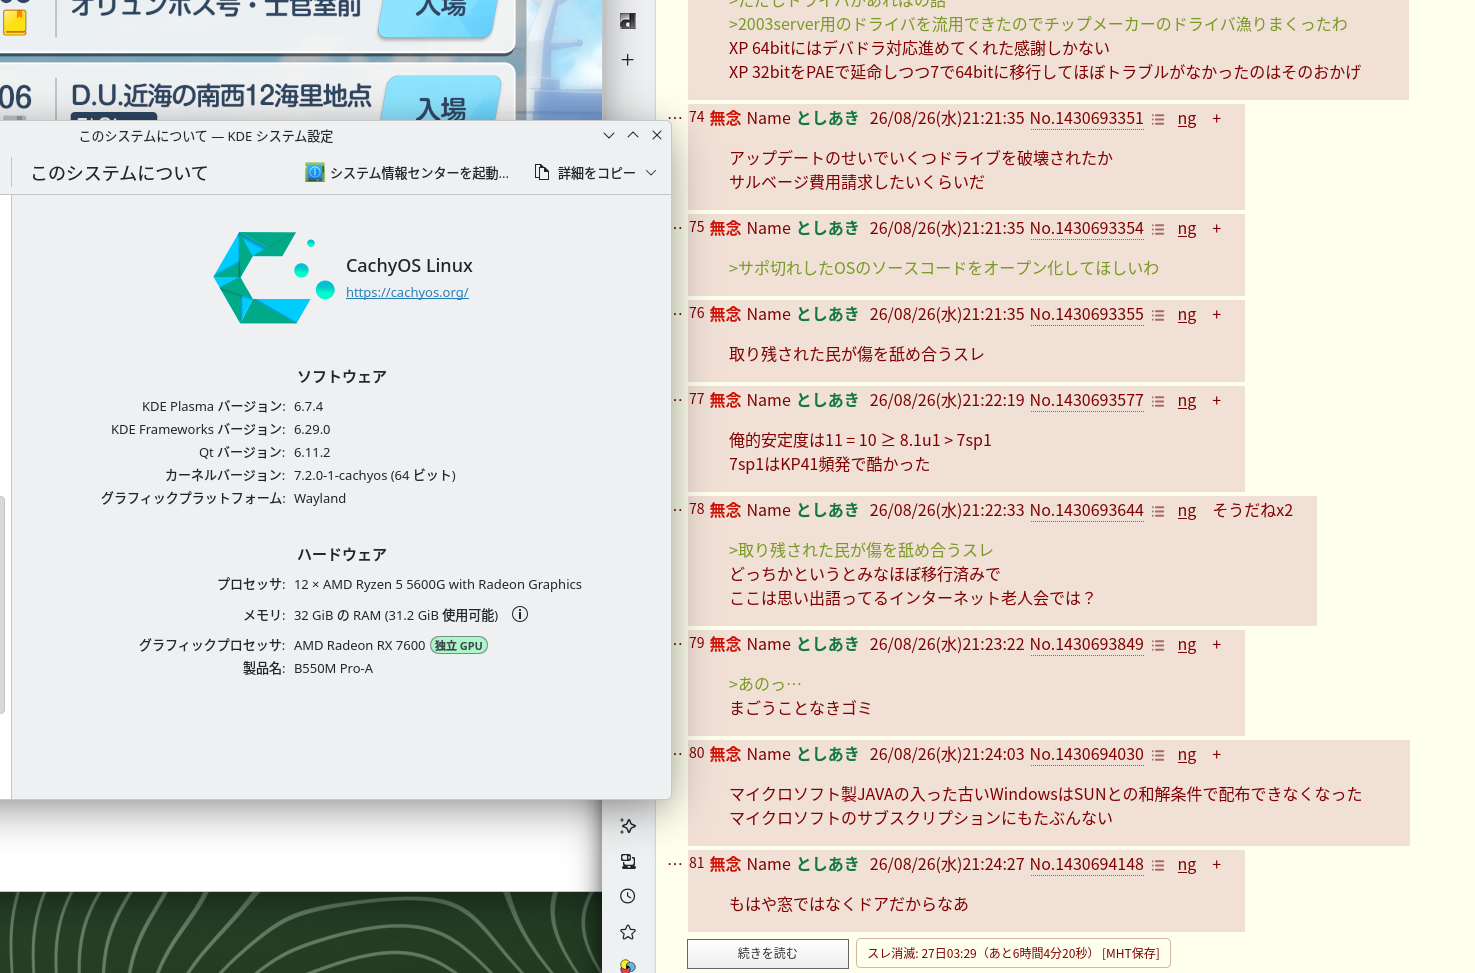Open the 'd' extension panel in the browser sidebar

(x=627, y=21)
